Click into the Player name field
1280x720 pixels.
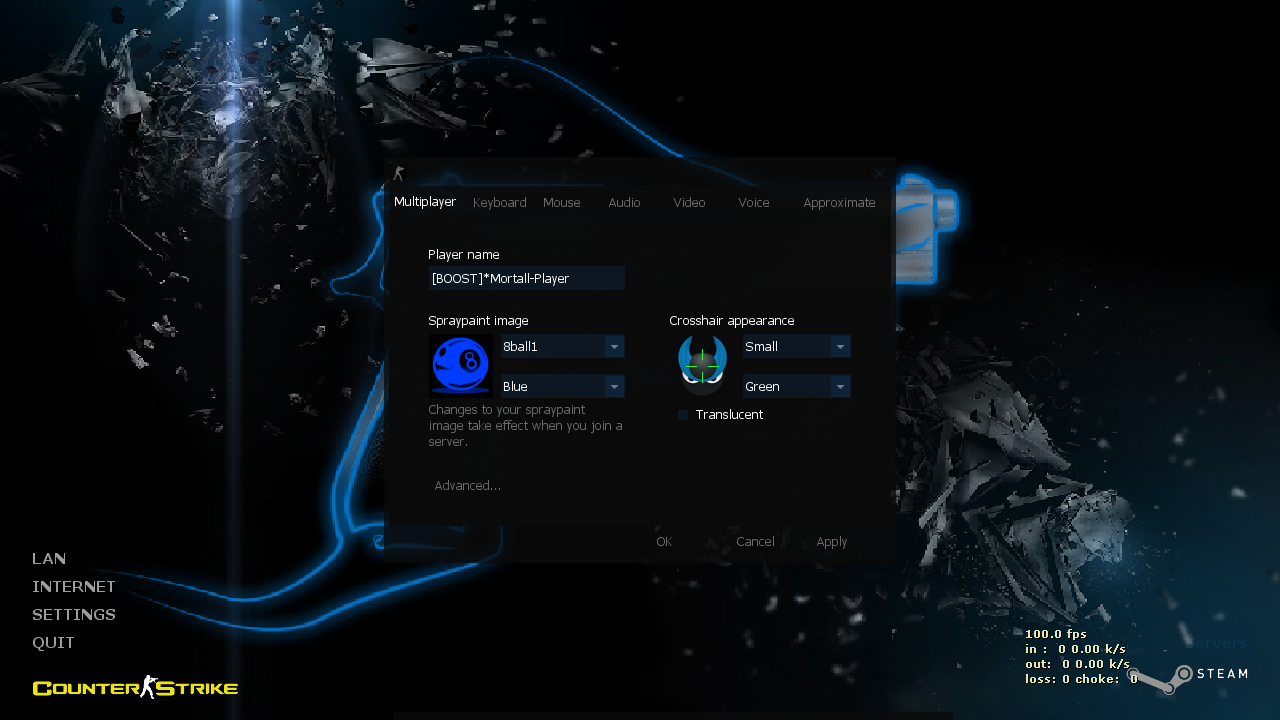[526, 279]
